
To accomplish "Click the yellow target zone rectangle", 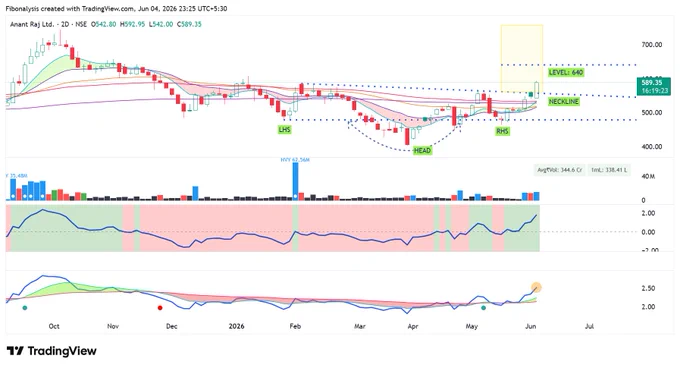I will [x=522, y=58].
